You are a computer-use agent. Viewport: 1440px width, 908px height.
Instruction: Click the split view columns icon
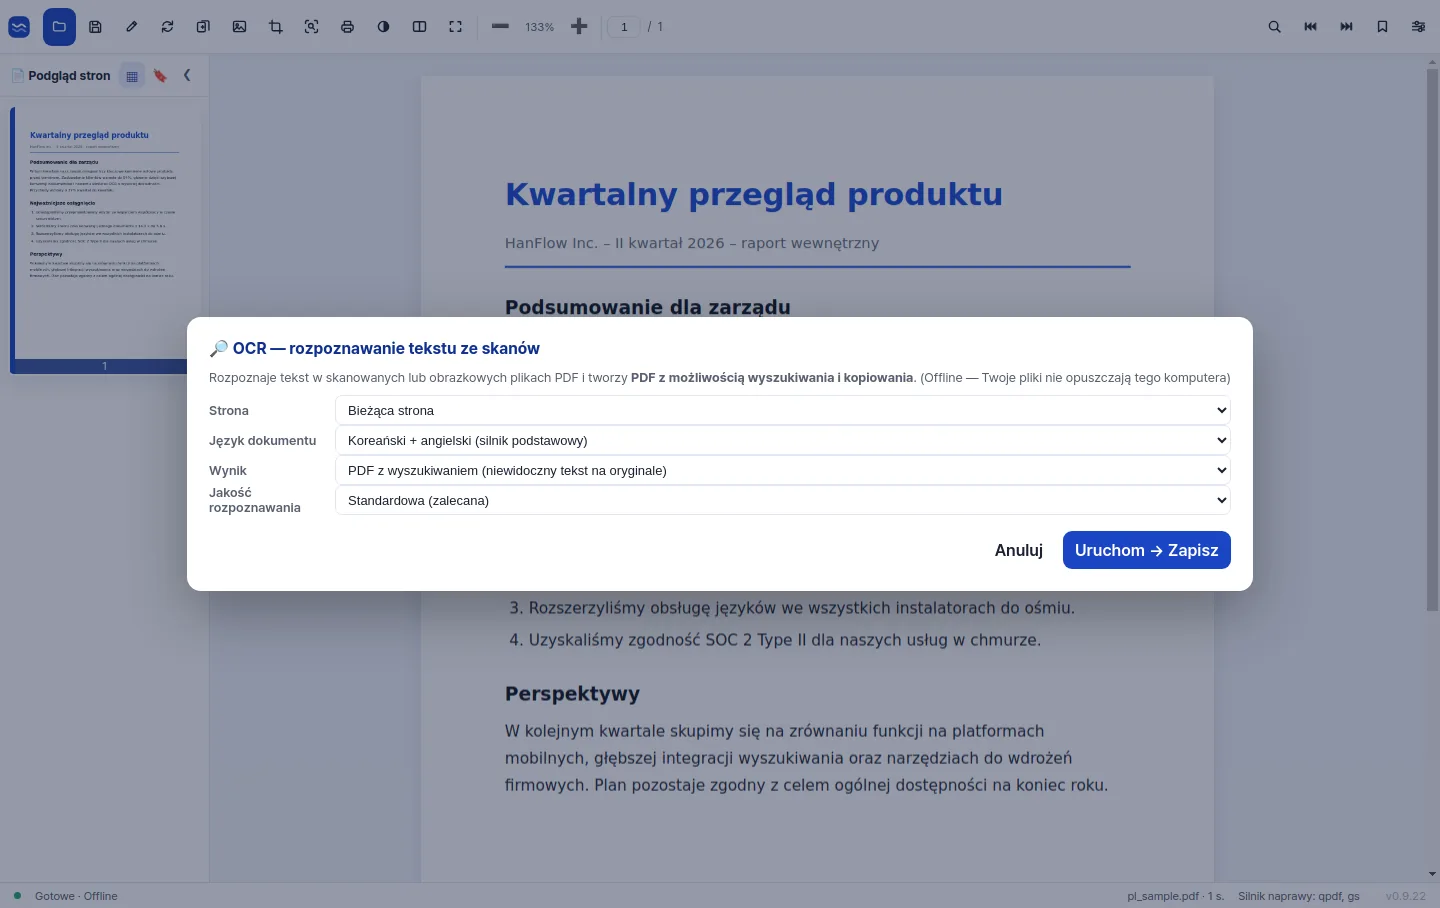pos(419,27)
